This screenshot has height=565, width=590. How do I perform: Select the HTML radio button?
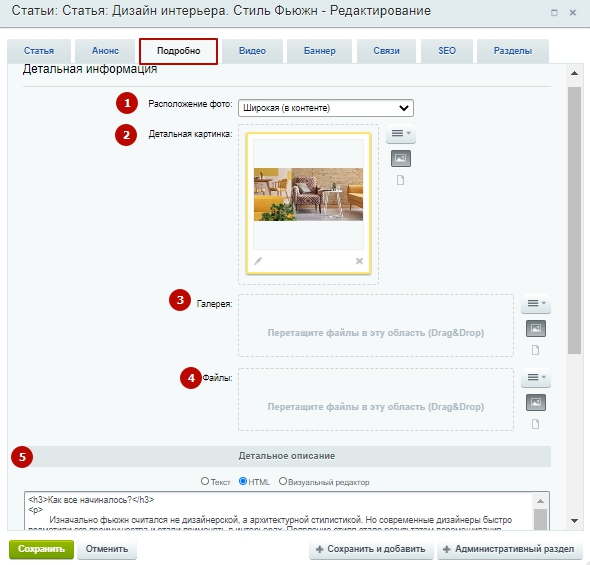pos(243,481)
